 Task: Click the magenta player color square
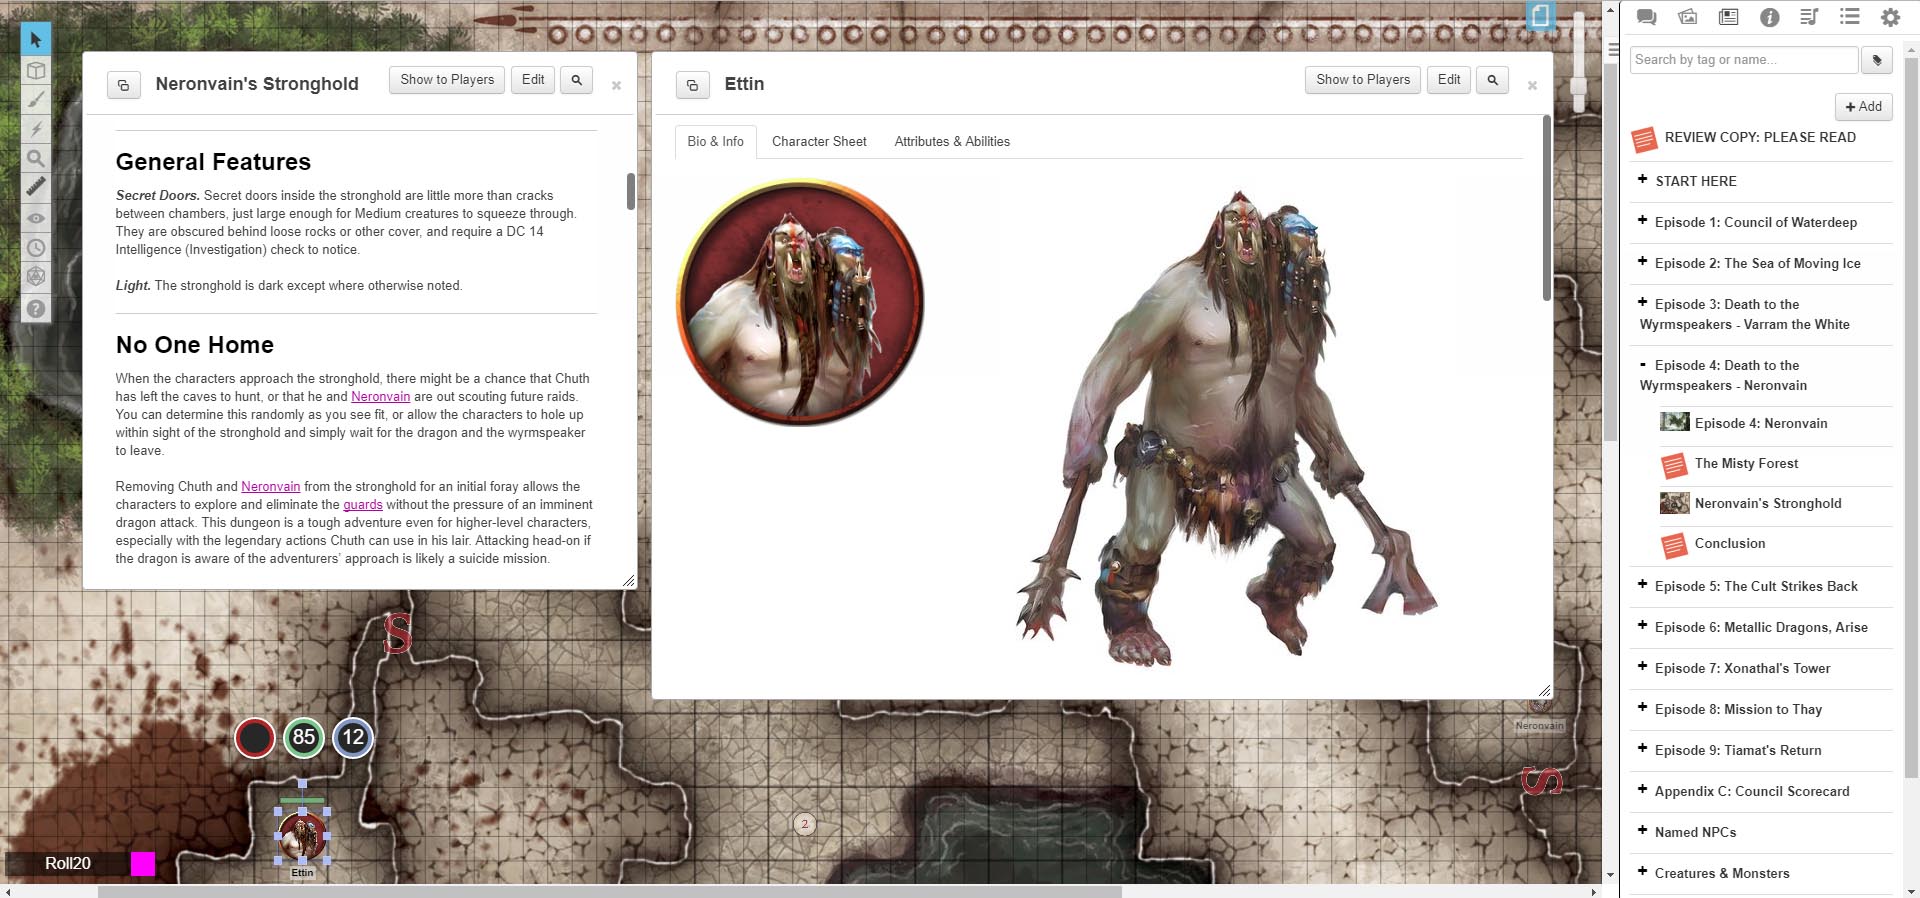pos(143,863)
